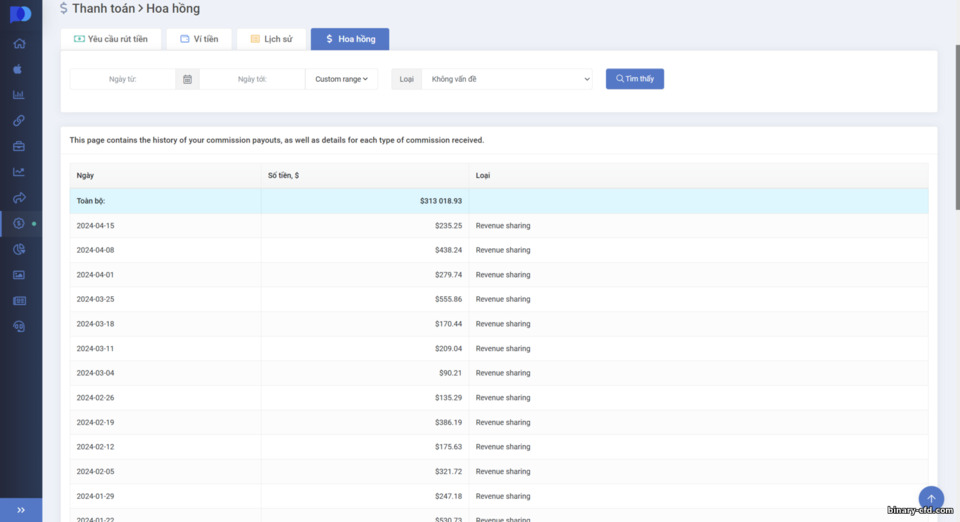Viewport: 960px width, 522px height.
Task: Click the page vertical scrollbar
Action: point(957,127)
